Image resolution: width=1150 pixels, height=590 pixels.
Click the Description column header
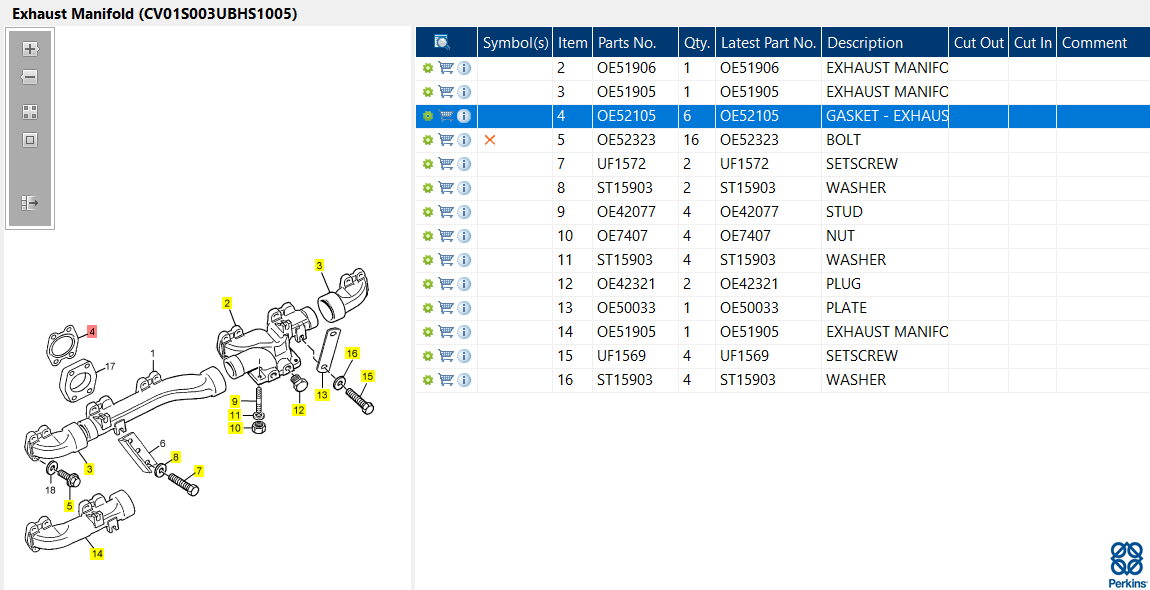[x=885, y=43]
